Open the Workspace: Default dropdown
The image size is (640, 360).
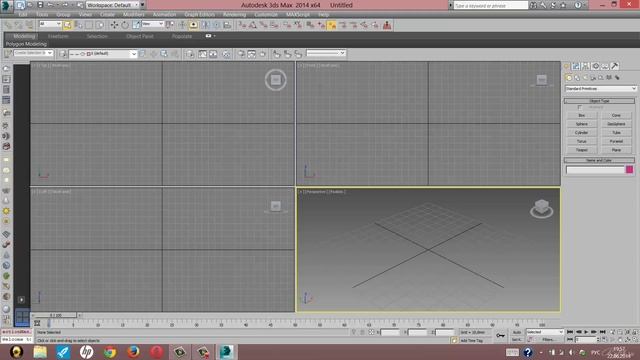tap(112, 5)
